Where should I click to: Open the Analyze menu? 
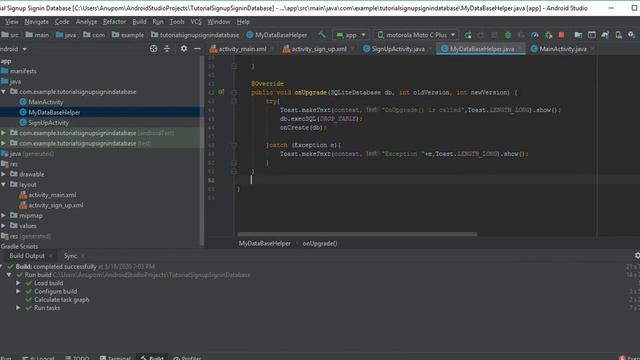(87, 22)
